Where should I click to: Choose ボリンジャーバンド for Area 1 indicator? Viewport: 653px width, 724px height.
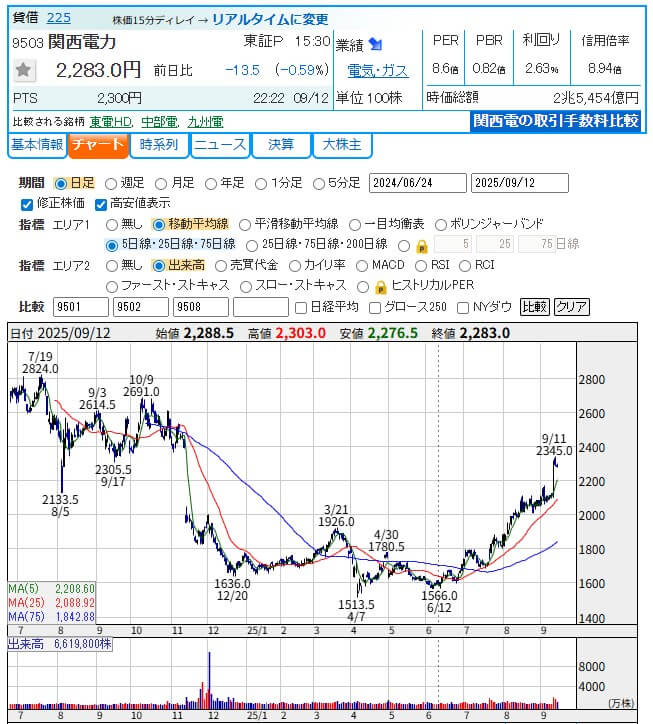pos(441,225)
